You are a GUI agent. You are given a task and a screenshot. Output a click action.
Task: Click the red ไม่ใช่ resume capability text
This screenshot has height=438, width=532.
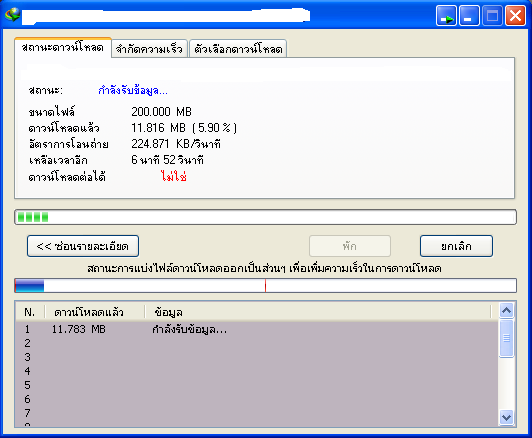pyautogui.click(x=174, y=176)
